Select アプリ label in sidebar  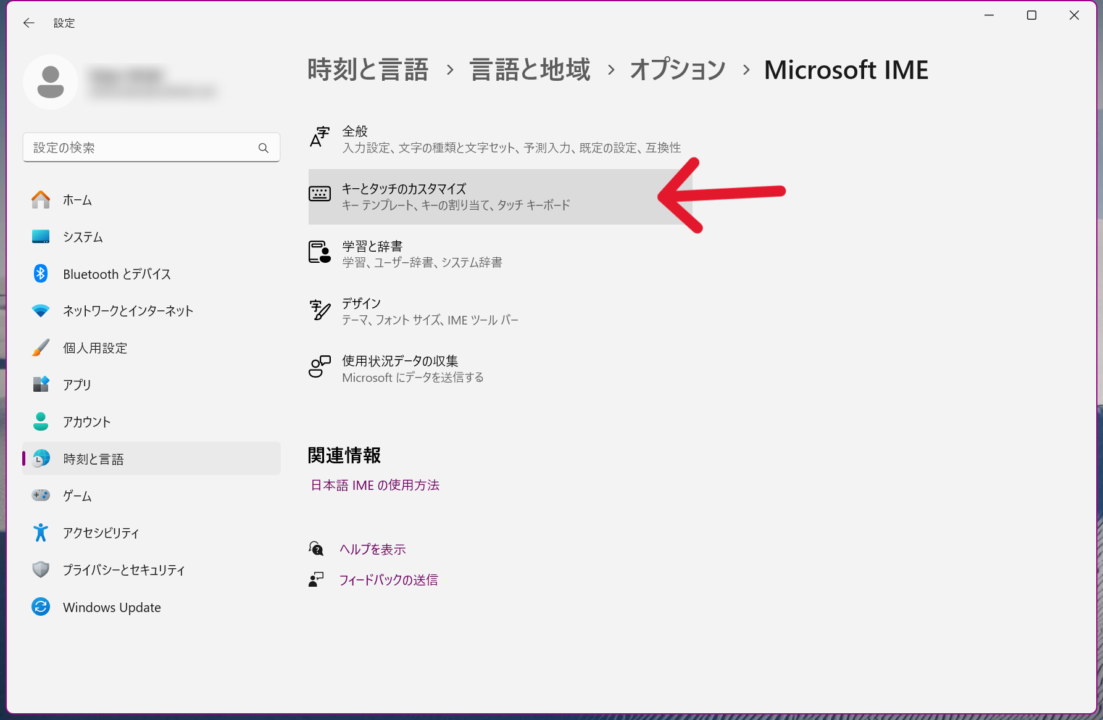click(77, 385)
